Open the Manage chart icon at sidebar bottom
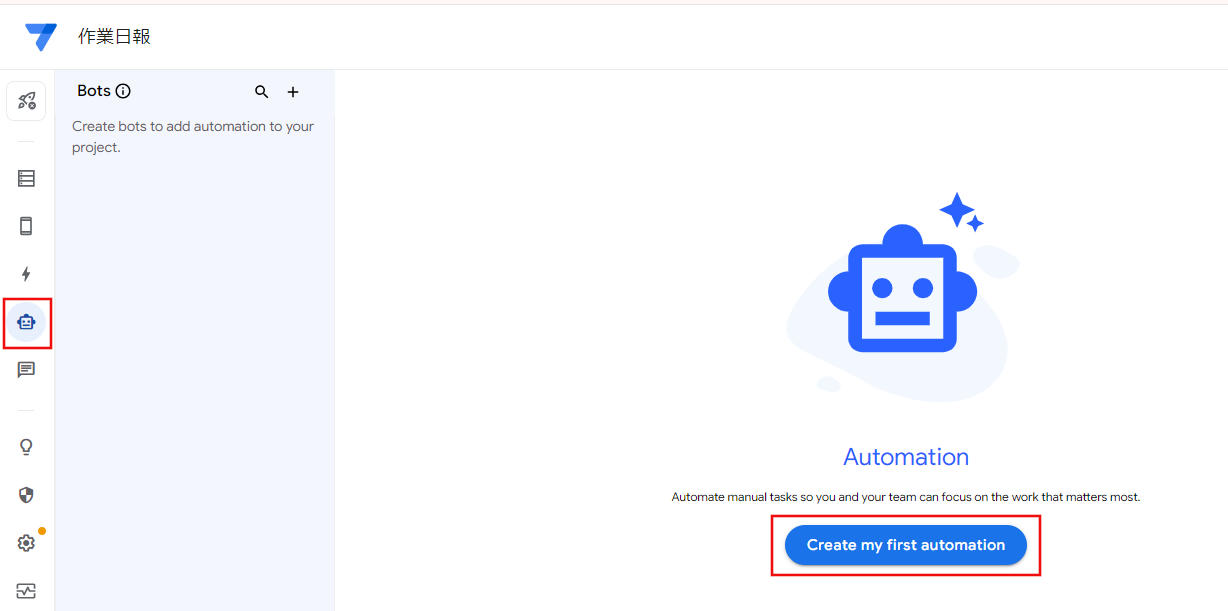1228x611 pixels. click(x=26, y=591)
